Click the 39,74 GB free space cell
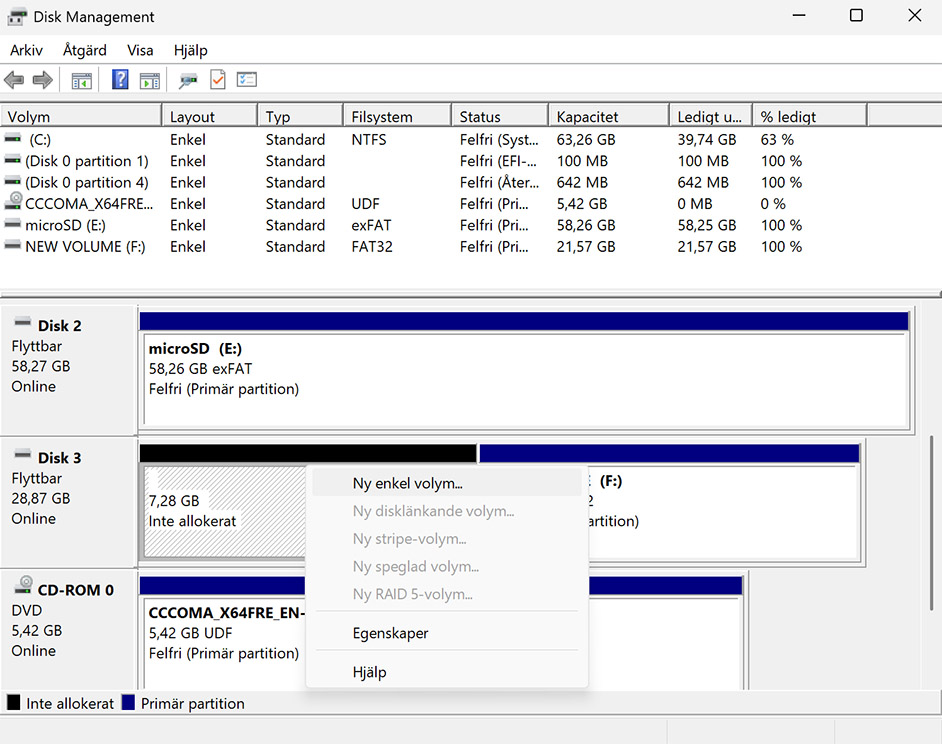The image size is (942, 744). [707, 139]
